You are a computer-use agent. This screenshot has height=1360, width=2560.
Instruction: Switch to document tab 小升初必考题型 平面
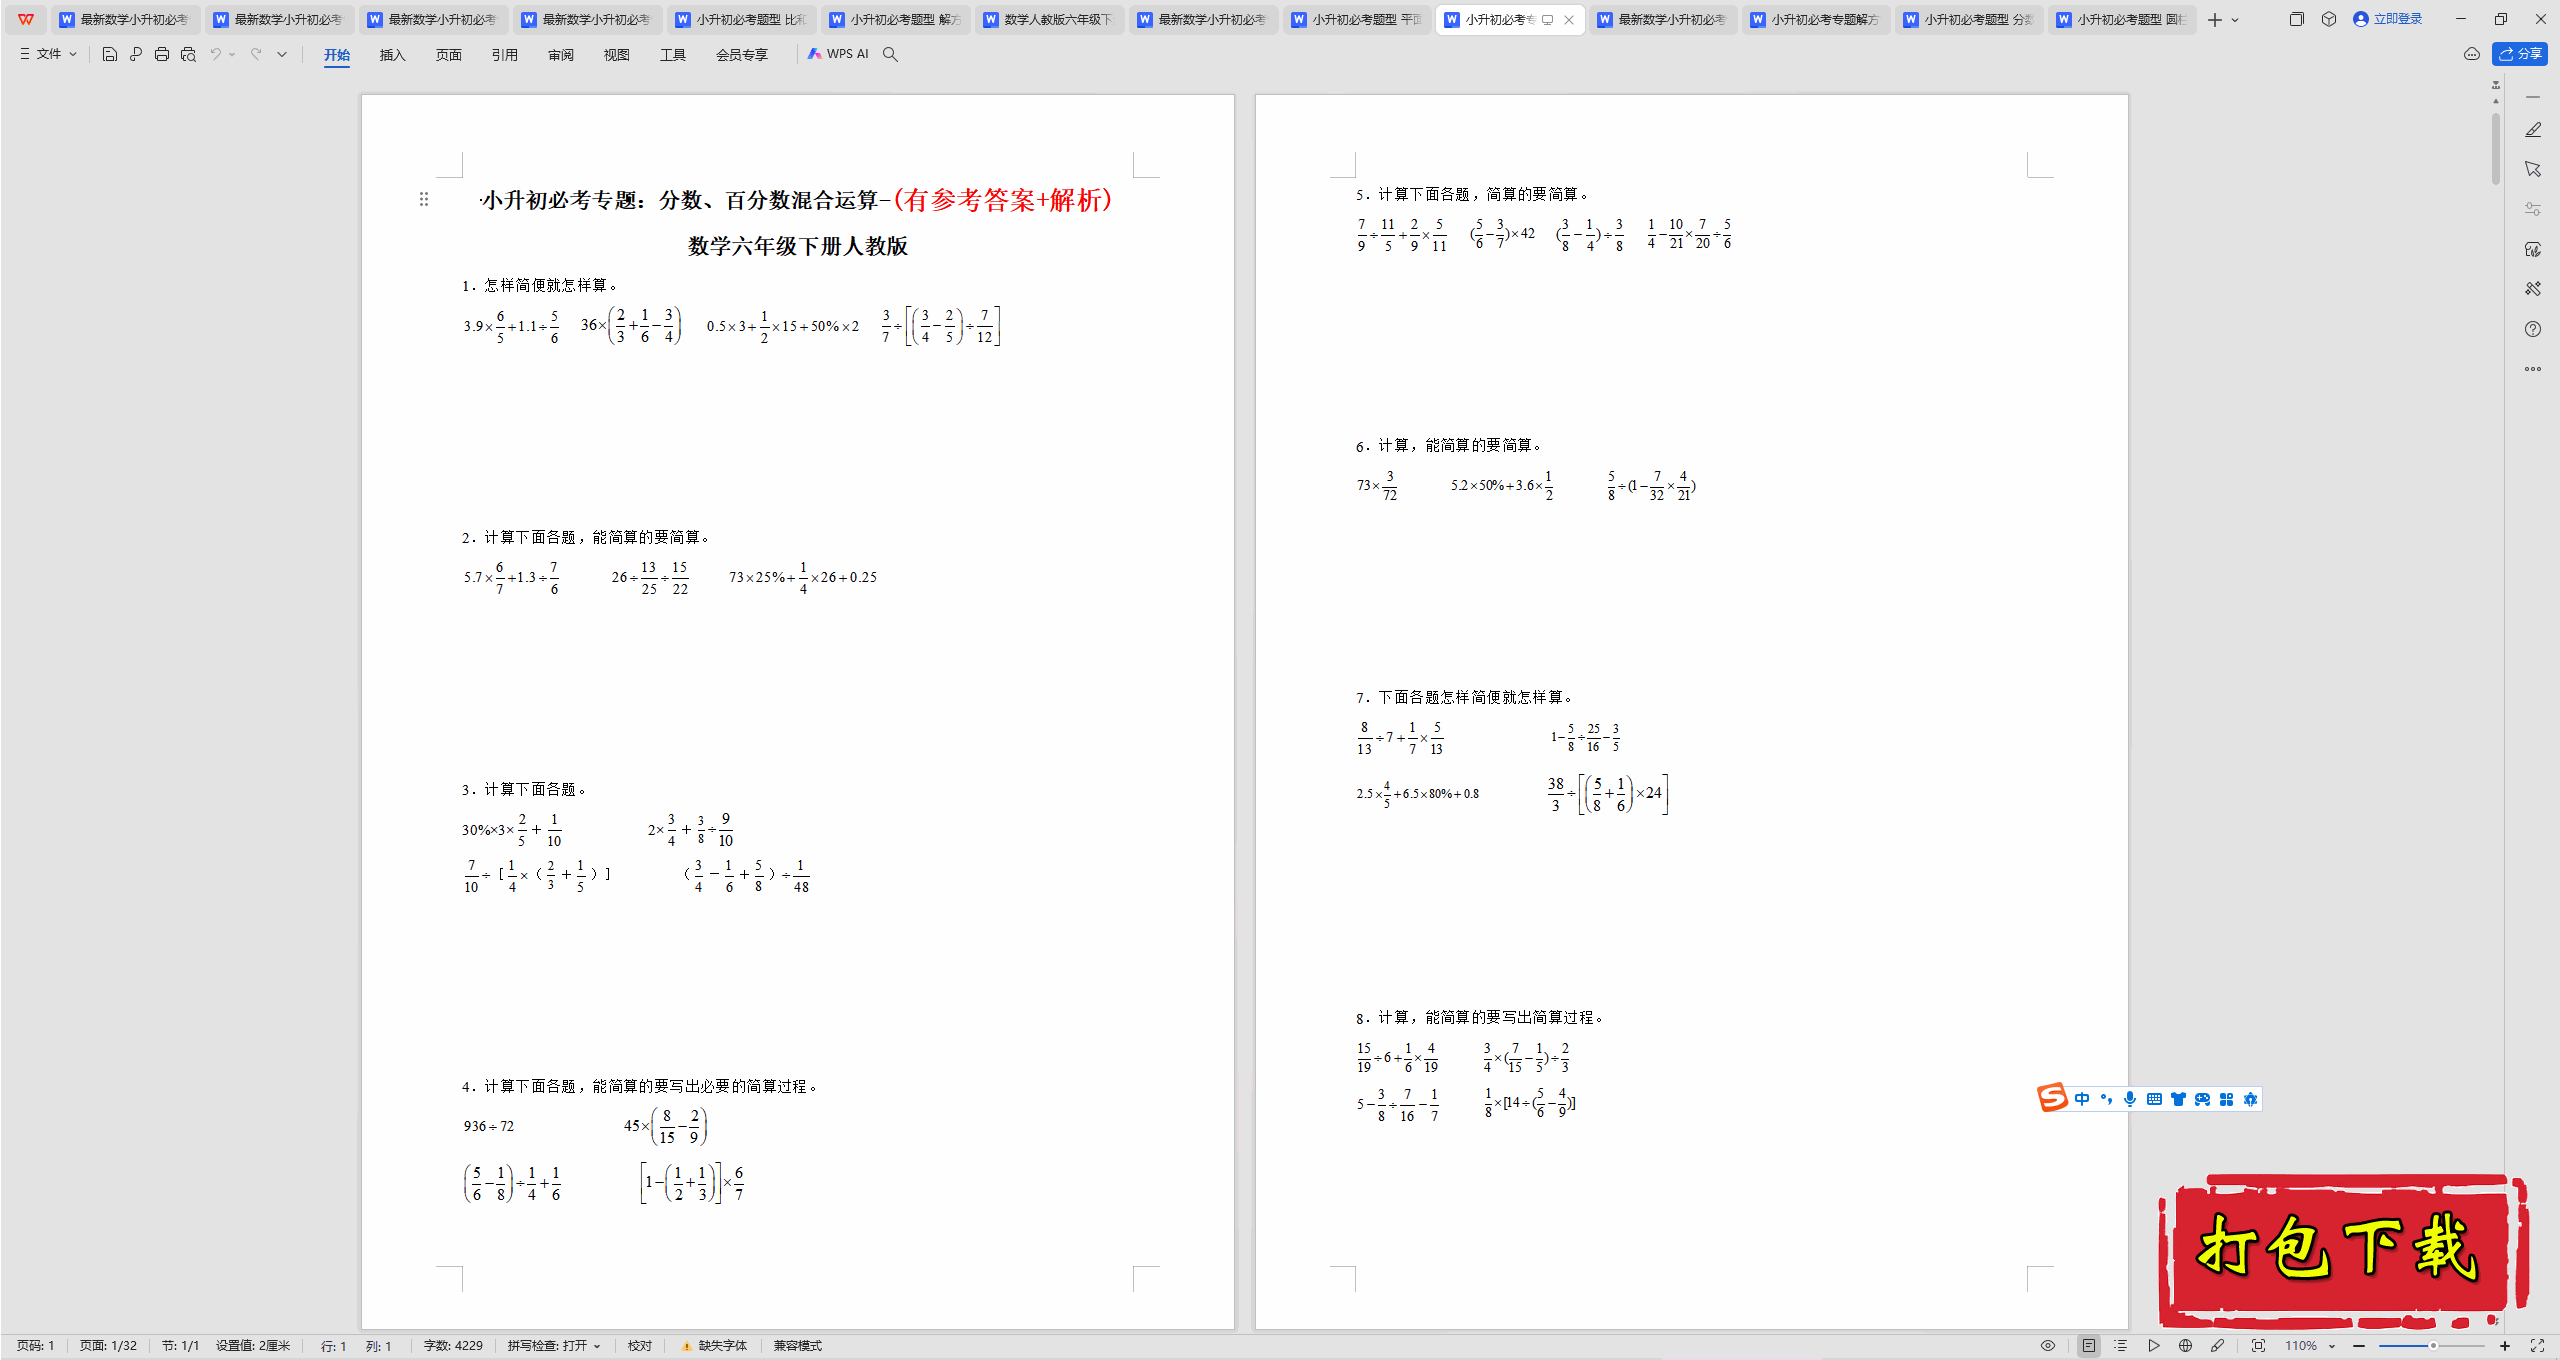click(x=1356, y=19)
